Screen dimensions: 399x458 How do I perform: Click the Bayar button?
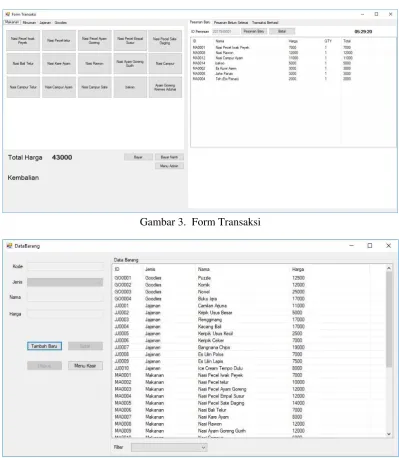pos(138,157)
